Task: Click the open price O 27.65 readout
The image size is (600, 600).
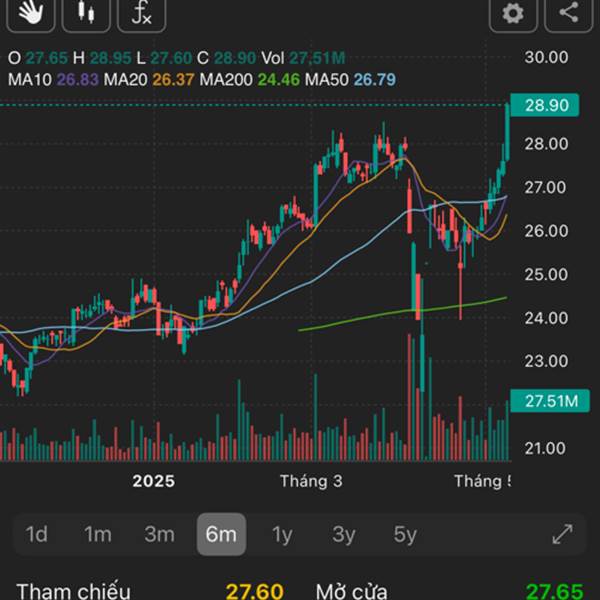Action: point(38,58)
